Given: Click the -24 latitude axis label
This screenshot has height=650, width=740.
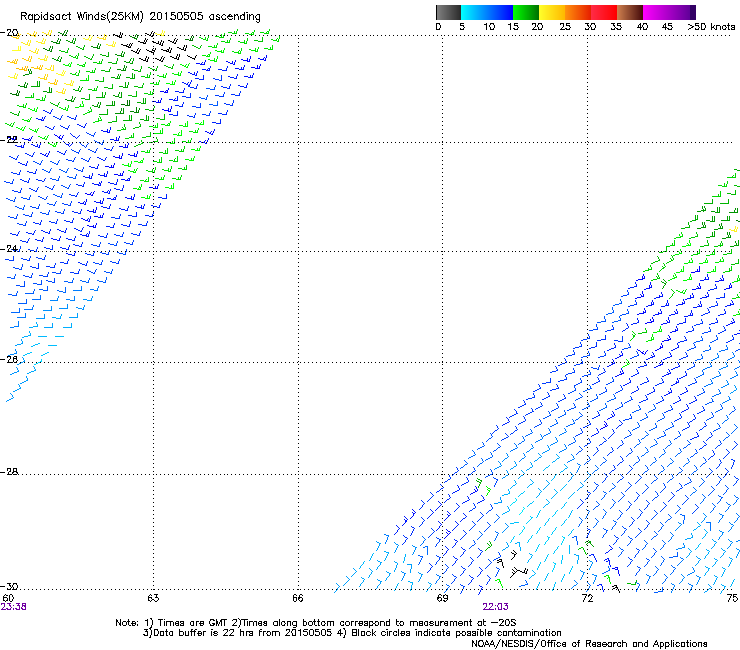Looking at the screenshot, I should click(9, 248).
